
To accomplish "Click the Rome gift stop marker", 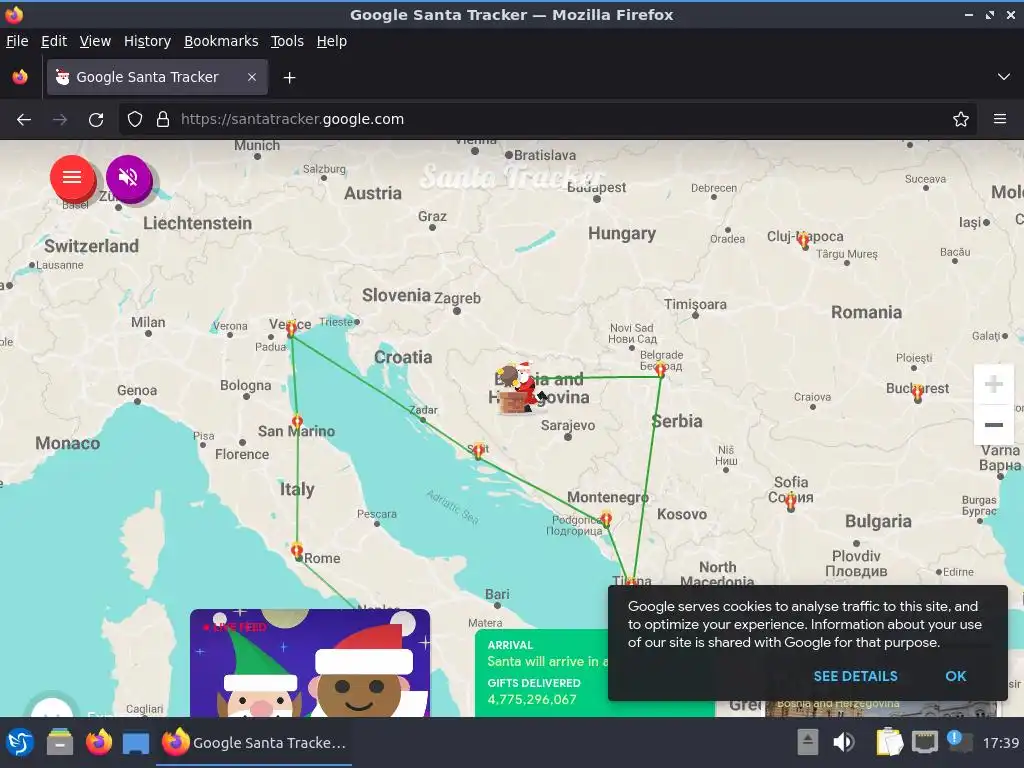I will click(x=297, y=551).
